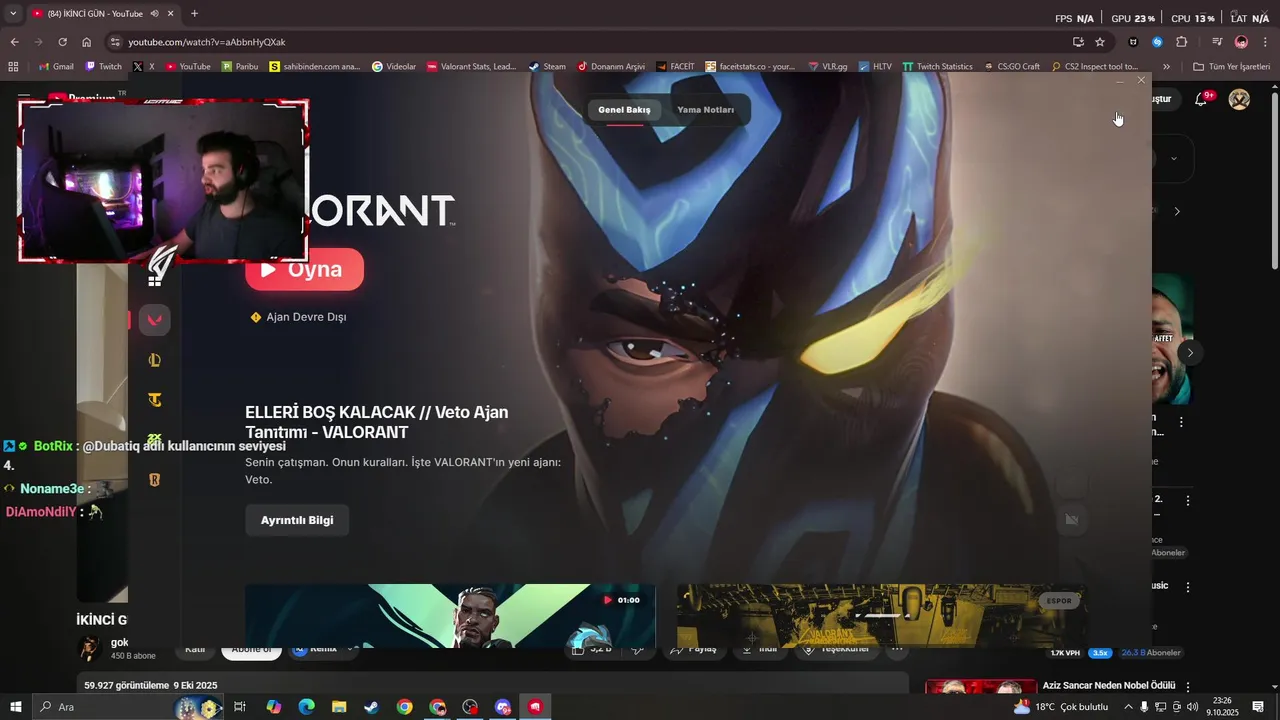The width and height of the screenshot is (1280, 720).
Task: Toggle the background video mute icon
Action: pyautogui.click(x=1071, y=520)
